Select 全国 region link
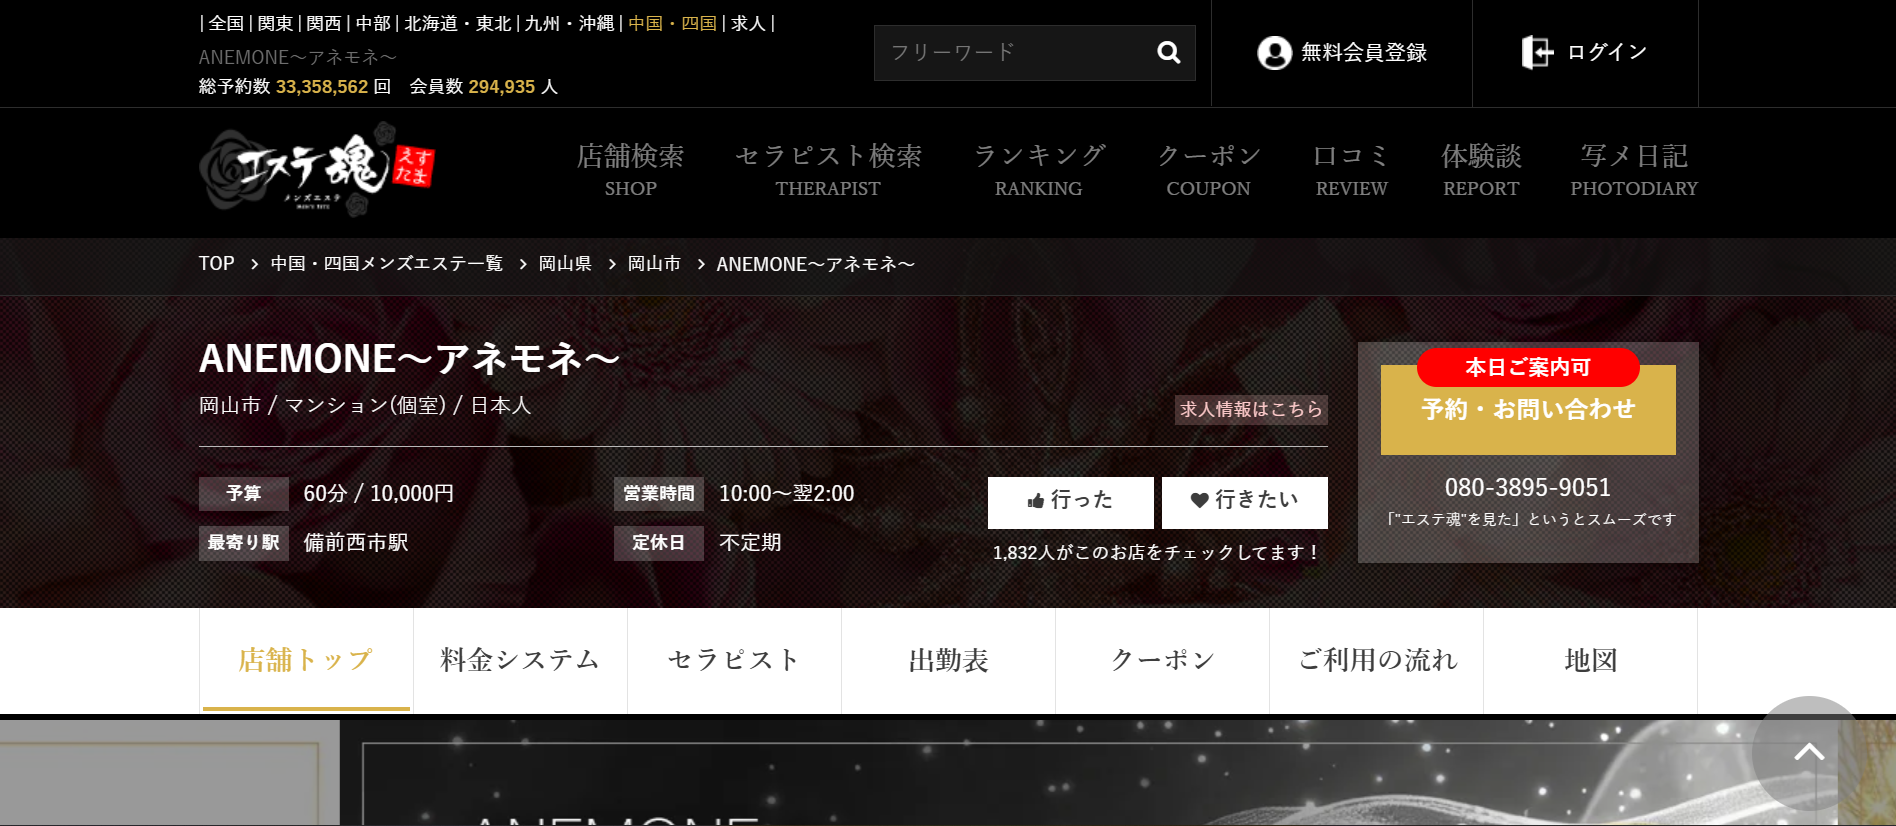 pyautogui.click(x=226, y=23)
